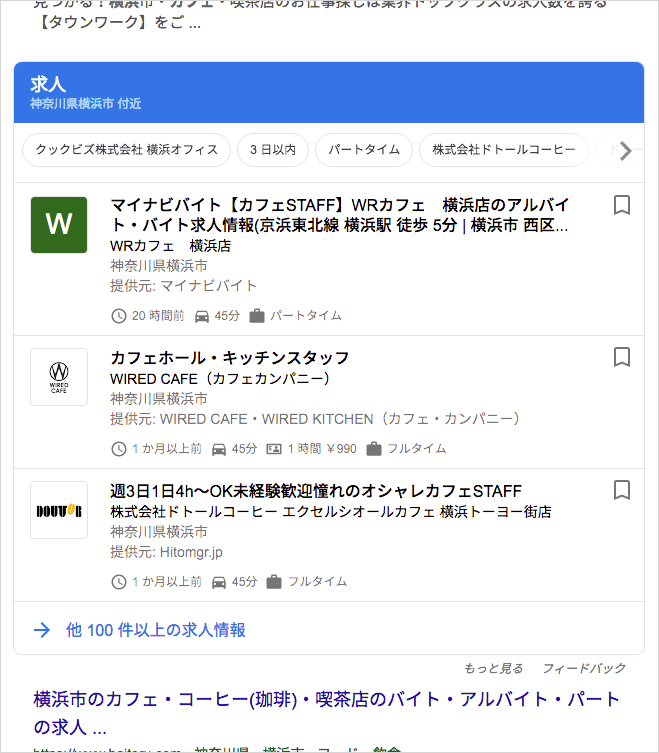Screen dimensions: 659x753
Task: Click clock icon in WIRED CAFE listing
Action: point(119,449)
